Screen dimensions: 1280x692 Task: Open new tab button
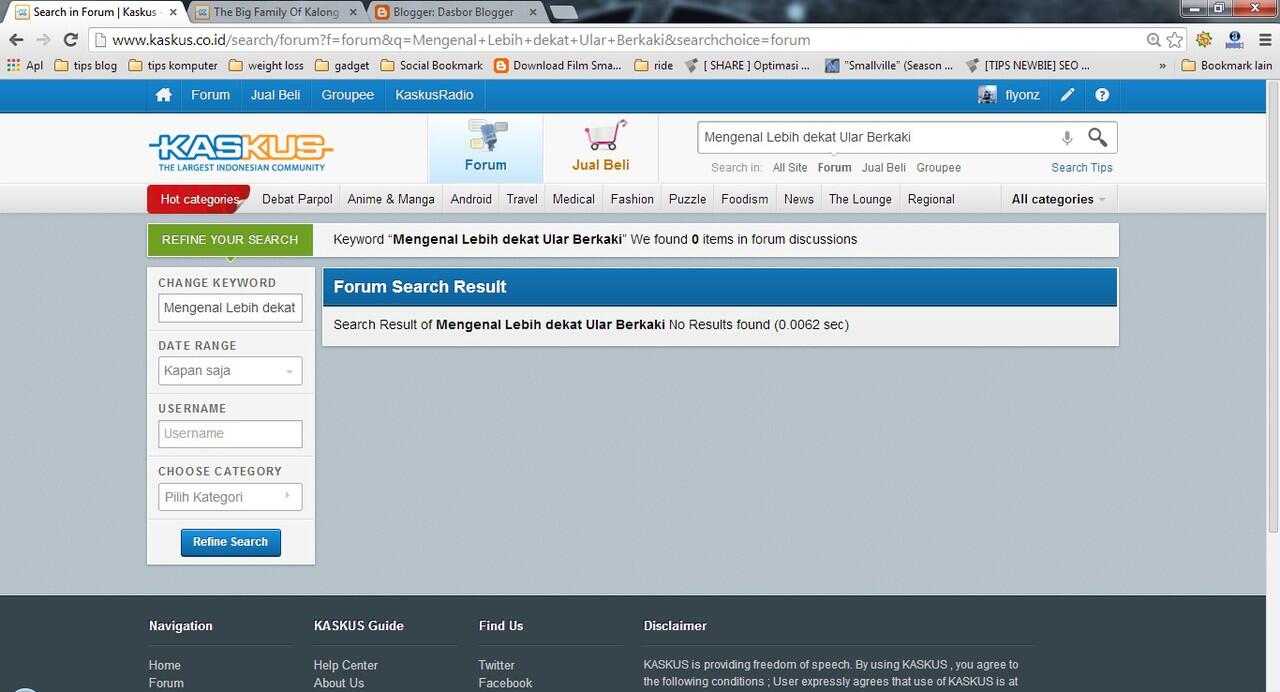pos(563,12)
